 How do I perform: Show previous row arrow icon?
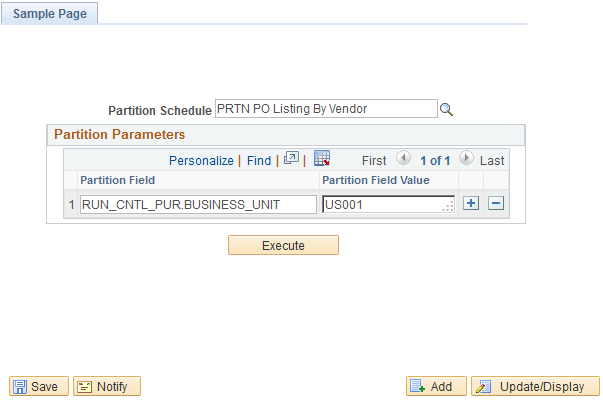coord(403,158)
